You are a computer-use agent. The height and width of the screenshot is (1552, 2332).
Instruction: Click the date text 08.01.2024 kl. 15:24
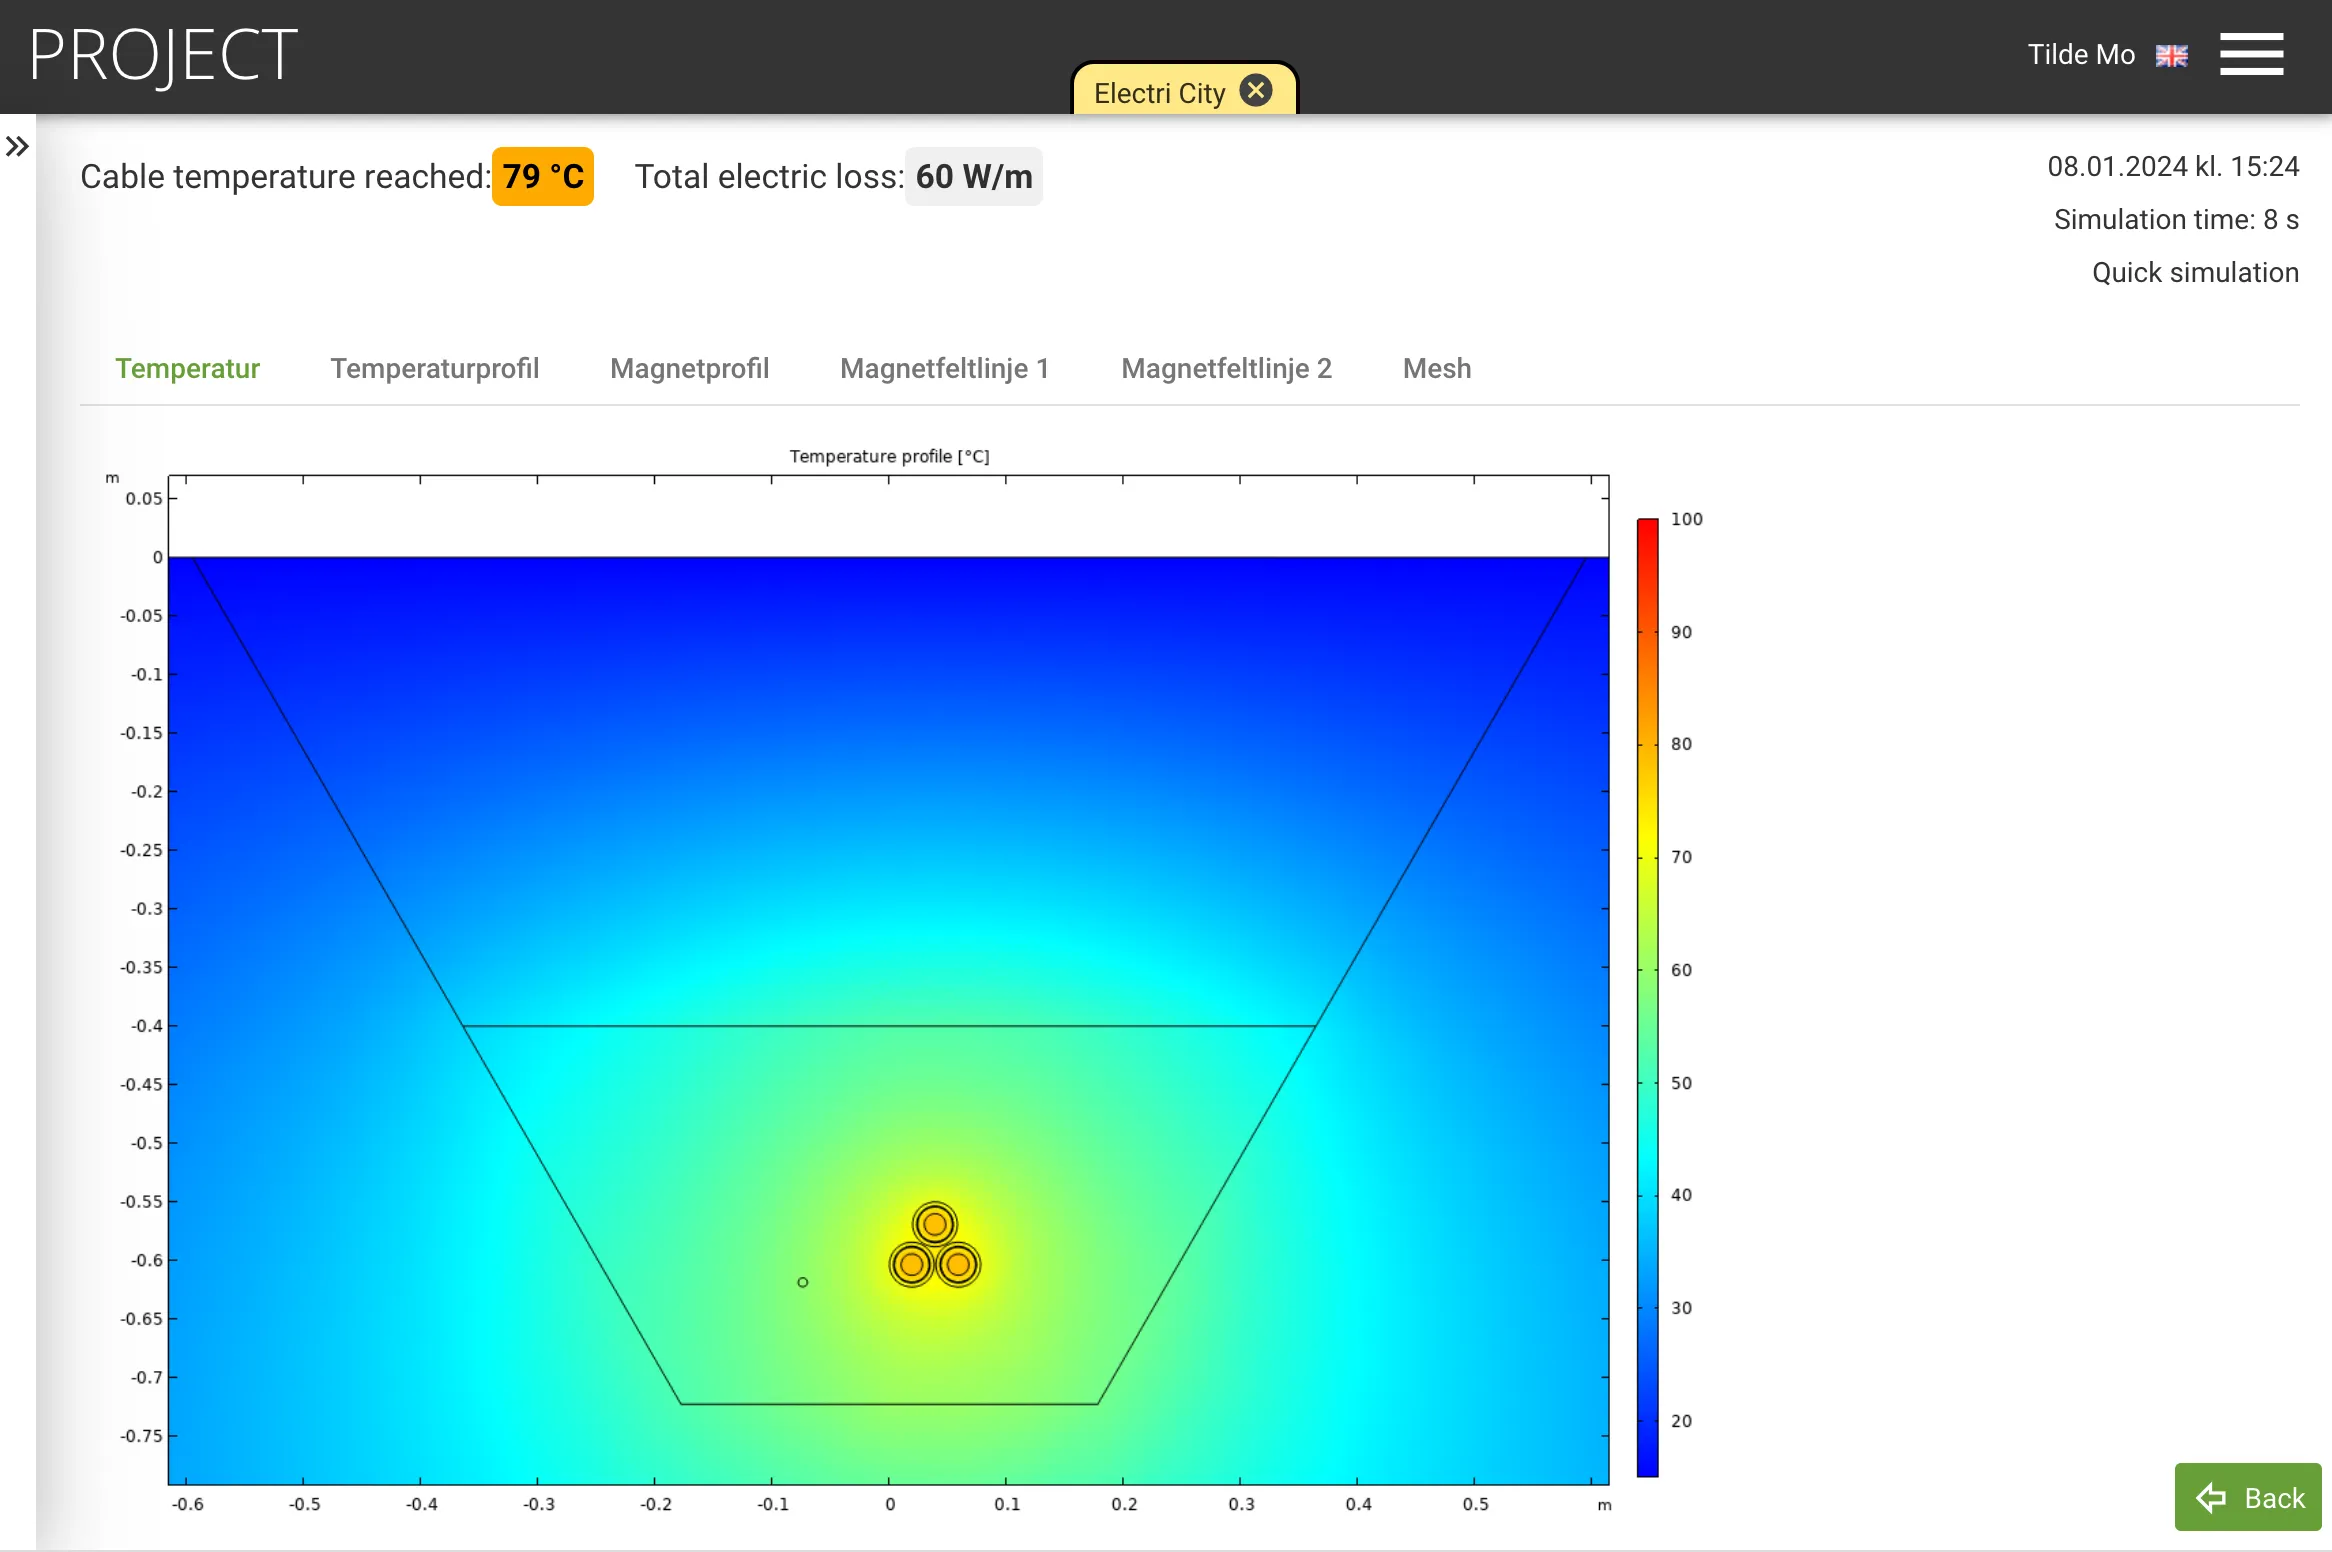pyautogui.click(x=2173, y=166)
